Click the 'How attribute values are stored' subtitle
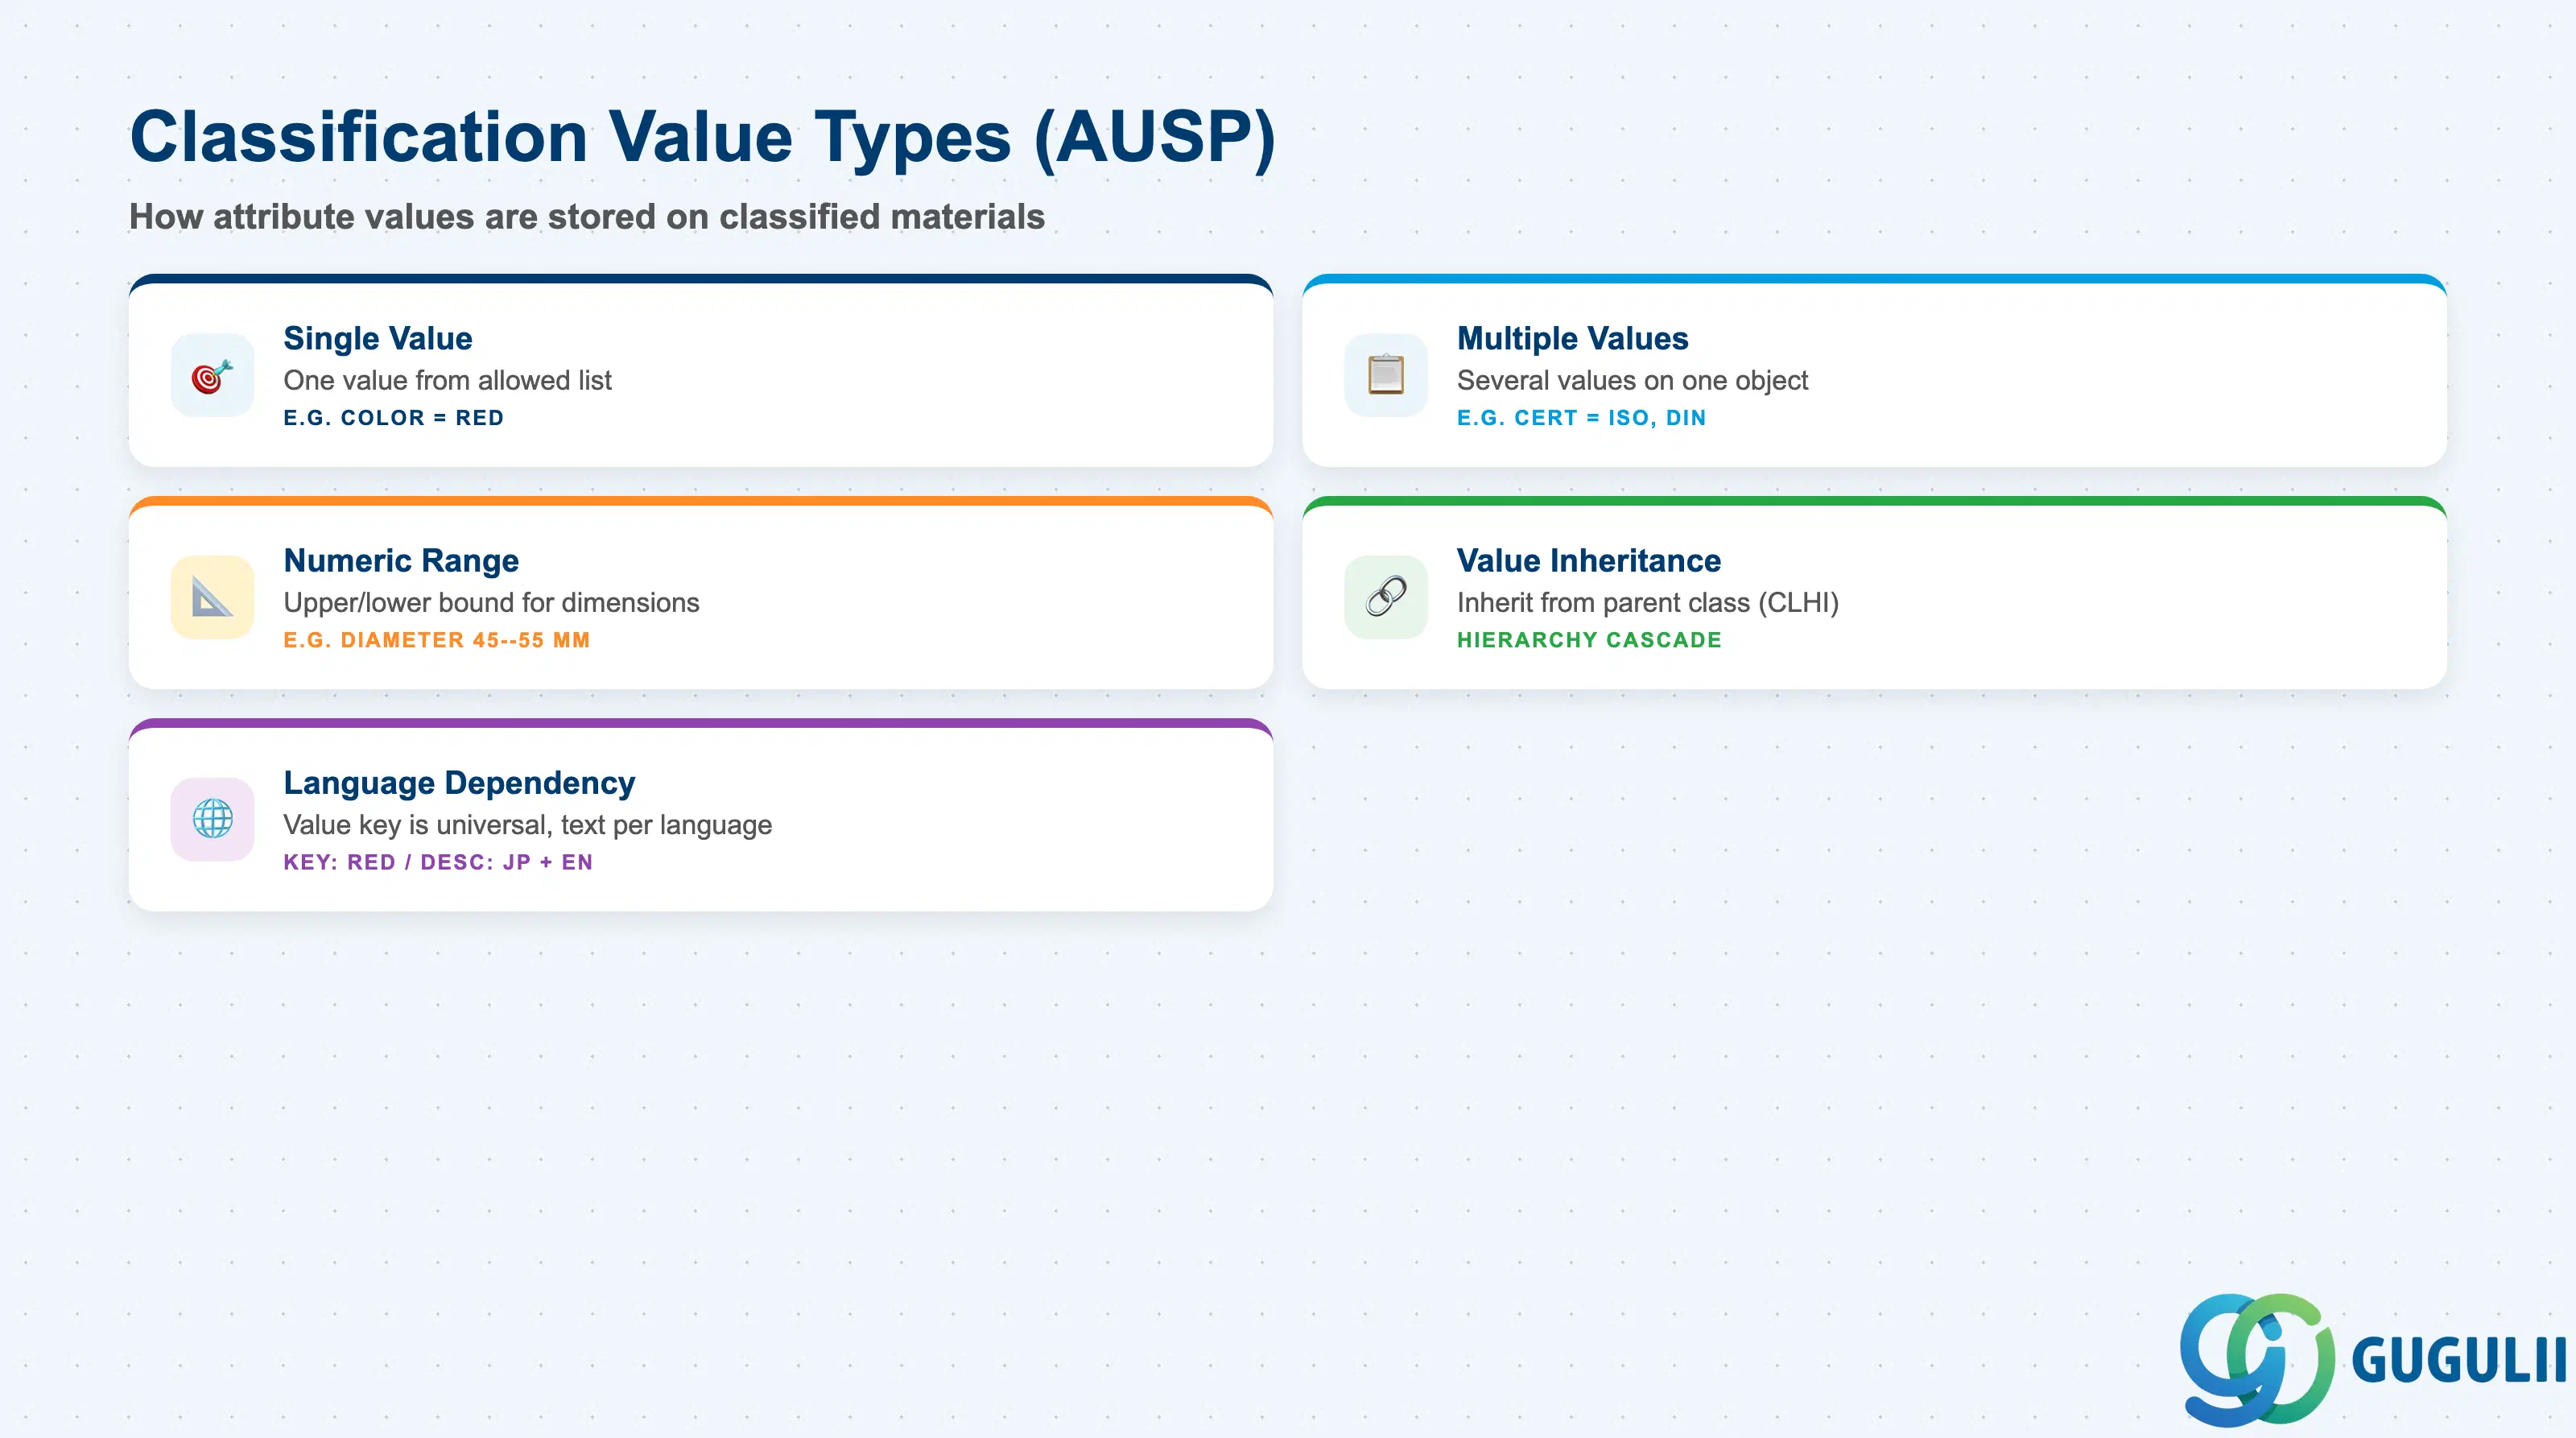 587,216
